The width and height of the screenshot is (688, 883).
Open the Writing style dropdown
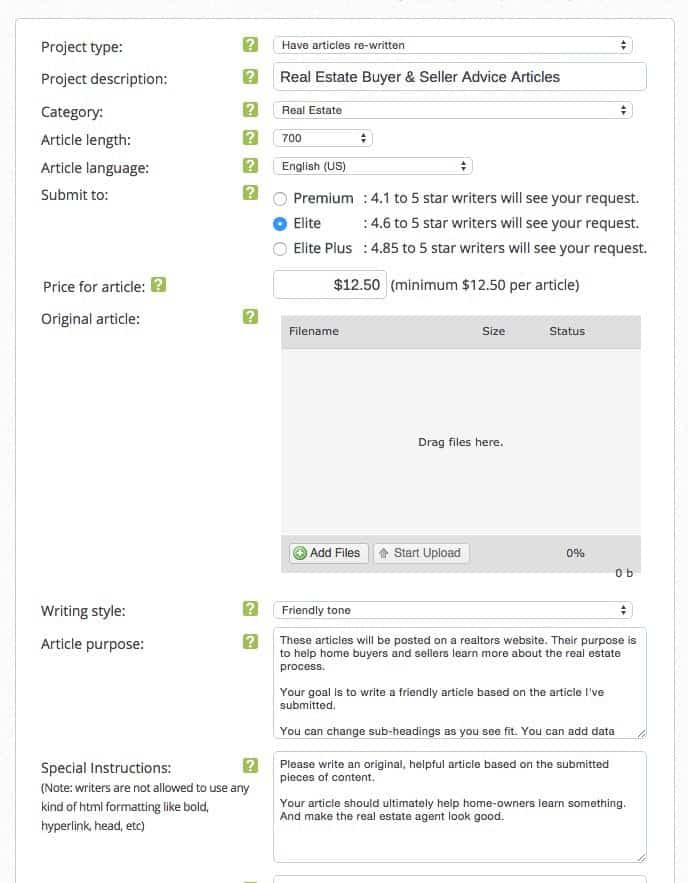[452, 610]
